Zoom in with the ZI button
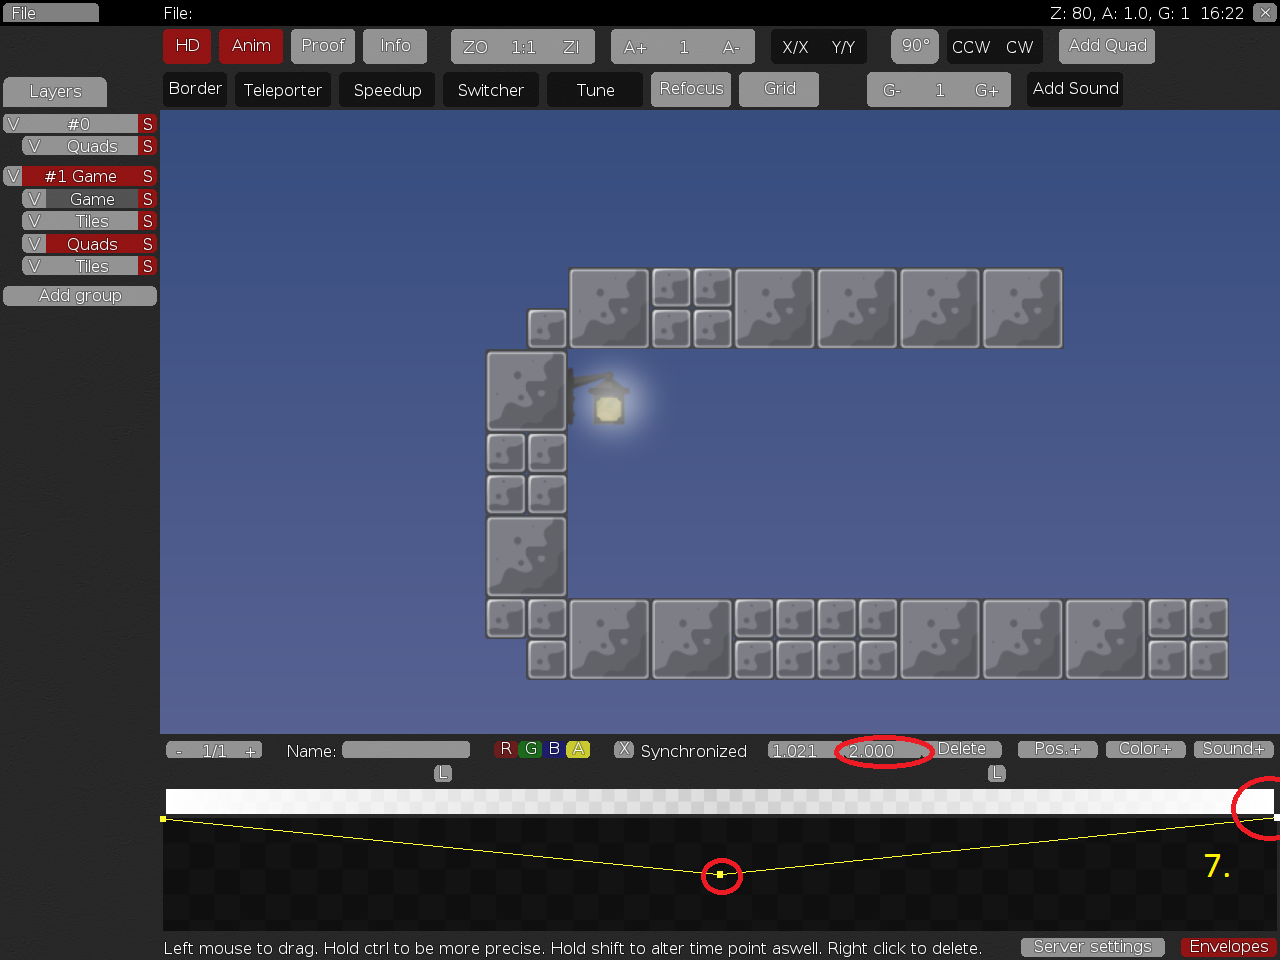 [x=571, y=47]
